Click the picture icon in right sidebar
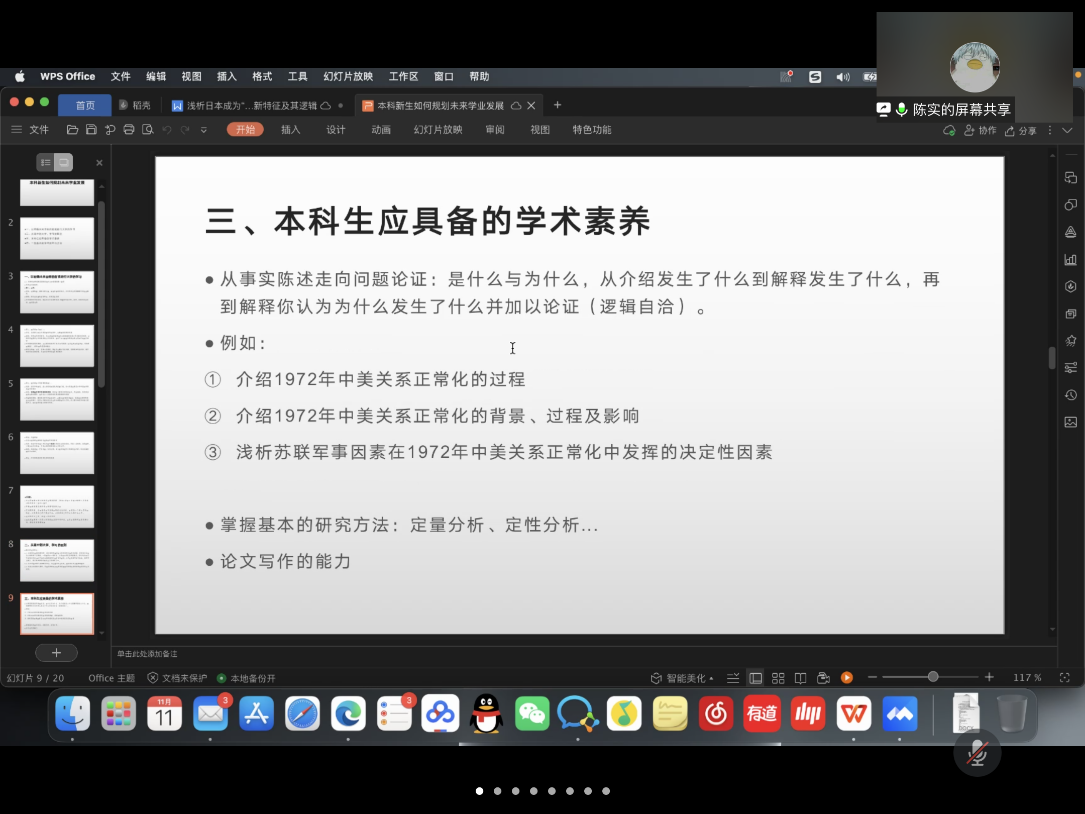 [1071, 422]
